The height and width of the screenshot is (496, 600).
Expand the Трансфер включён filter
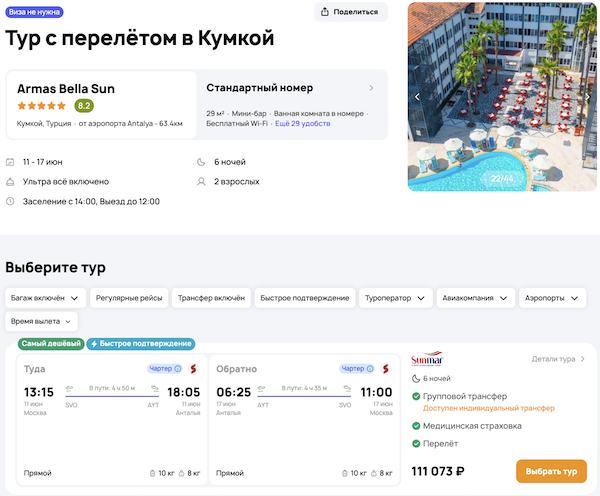(211, 298)
